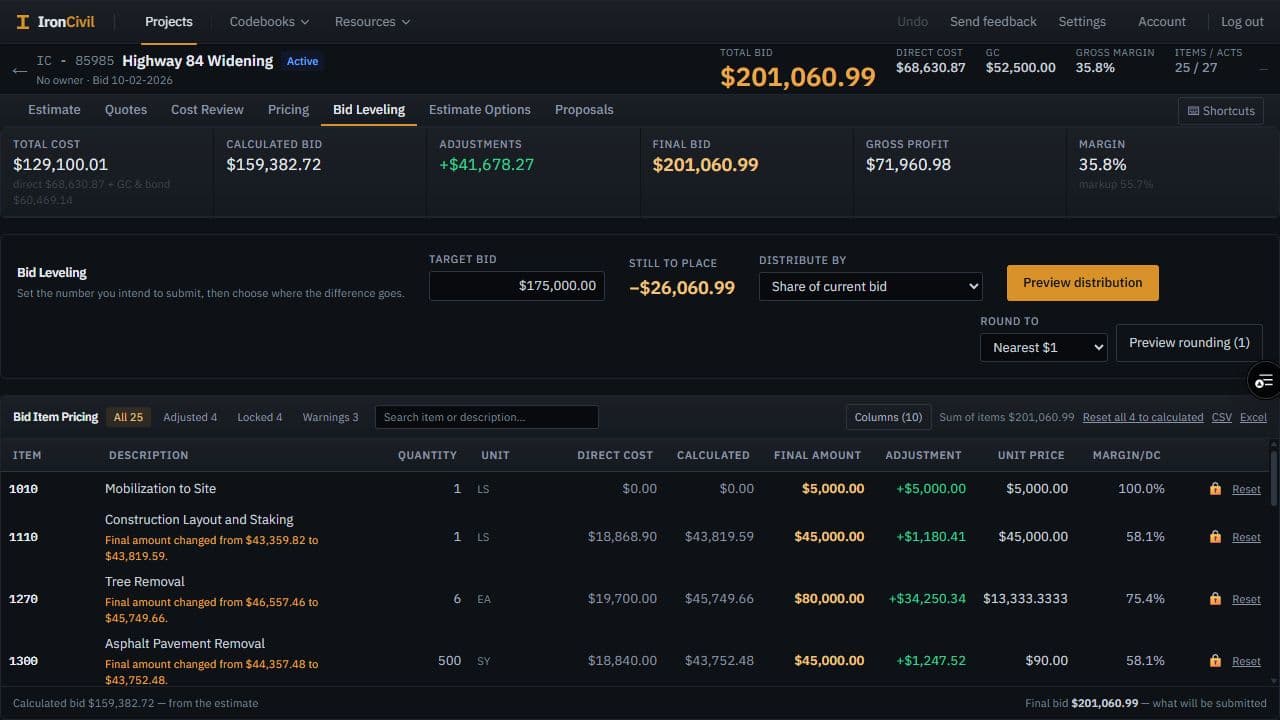Screen dimensions: 1280x720
Task: Click the $13,333.3333 unit price cell
Action: 1025,599
